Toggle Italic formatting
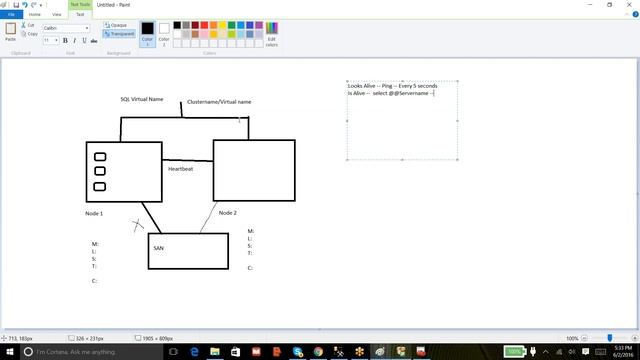Viewport: 640px width, 360px height. [75, 40]
